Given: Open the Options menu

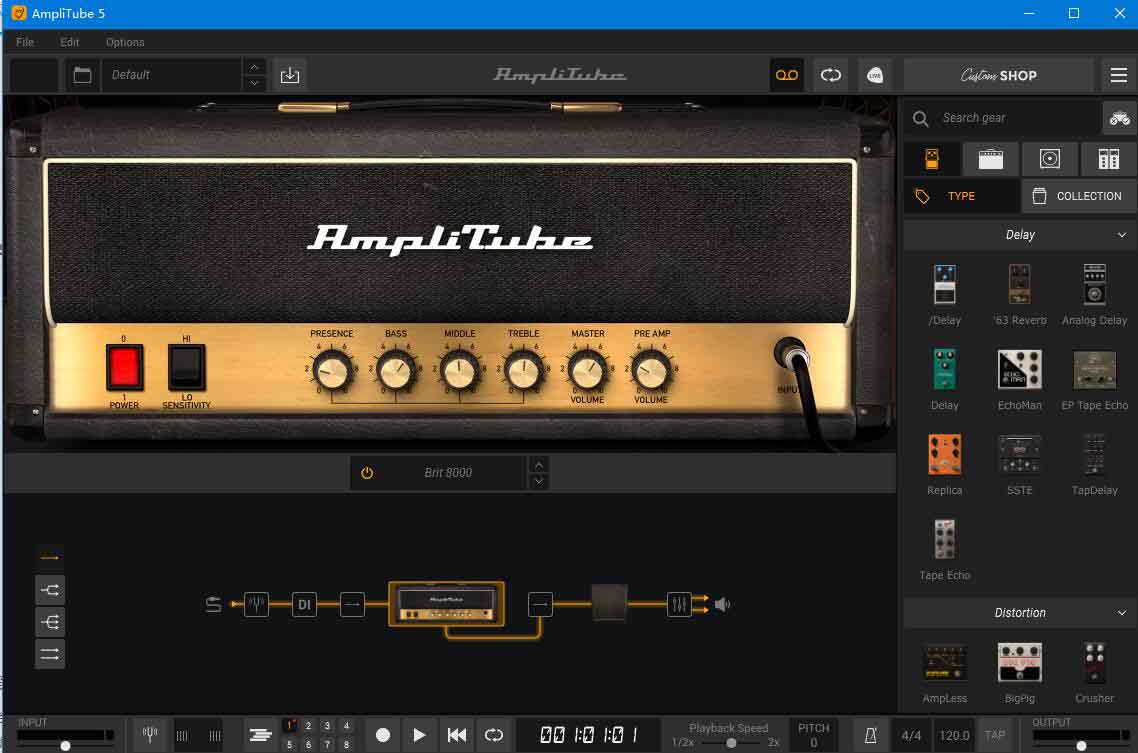Looking at the screenshot, I should point(125,42).
